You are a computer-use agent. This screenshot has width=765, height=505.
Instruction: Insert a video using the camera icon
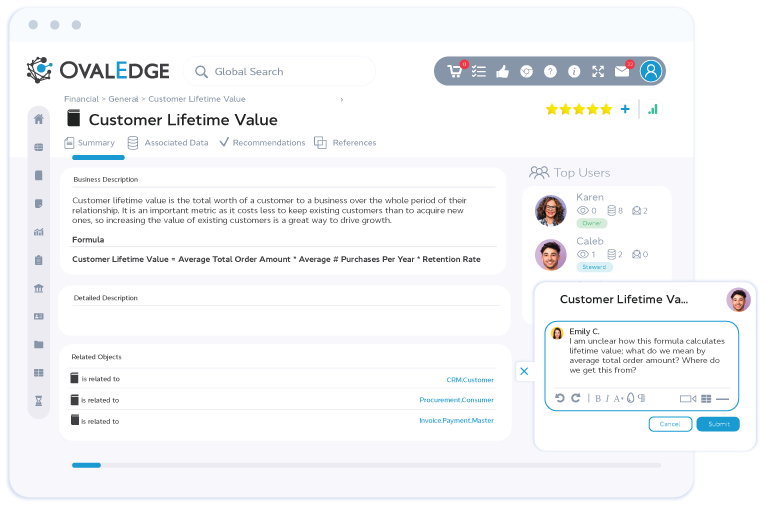(688, 399)
